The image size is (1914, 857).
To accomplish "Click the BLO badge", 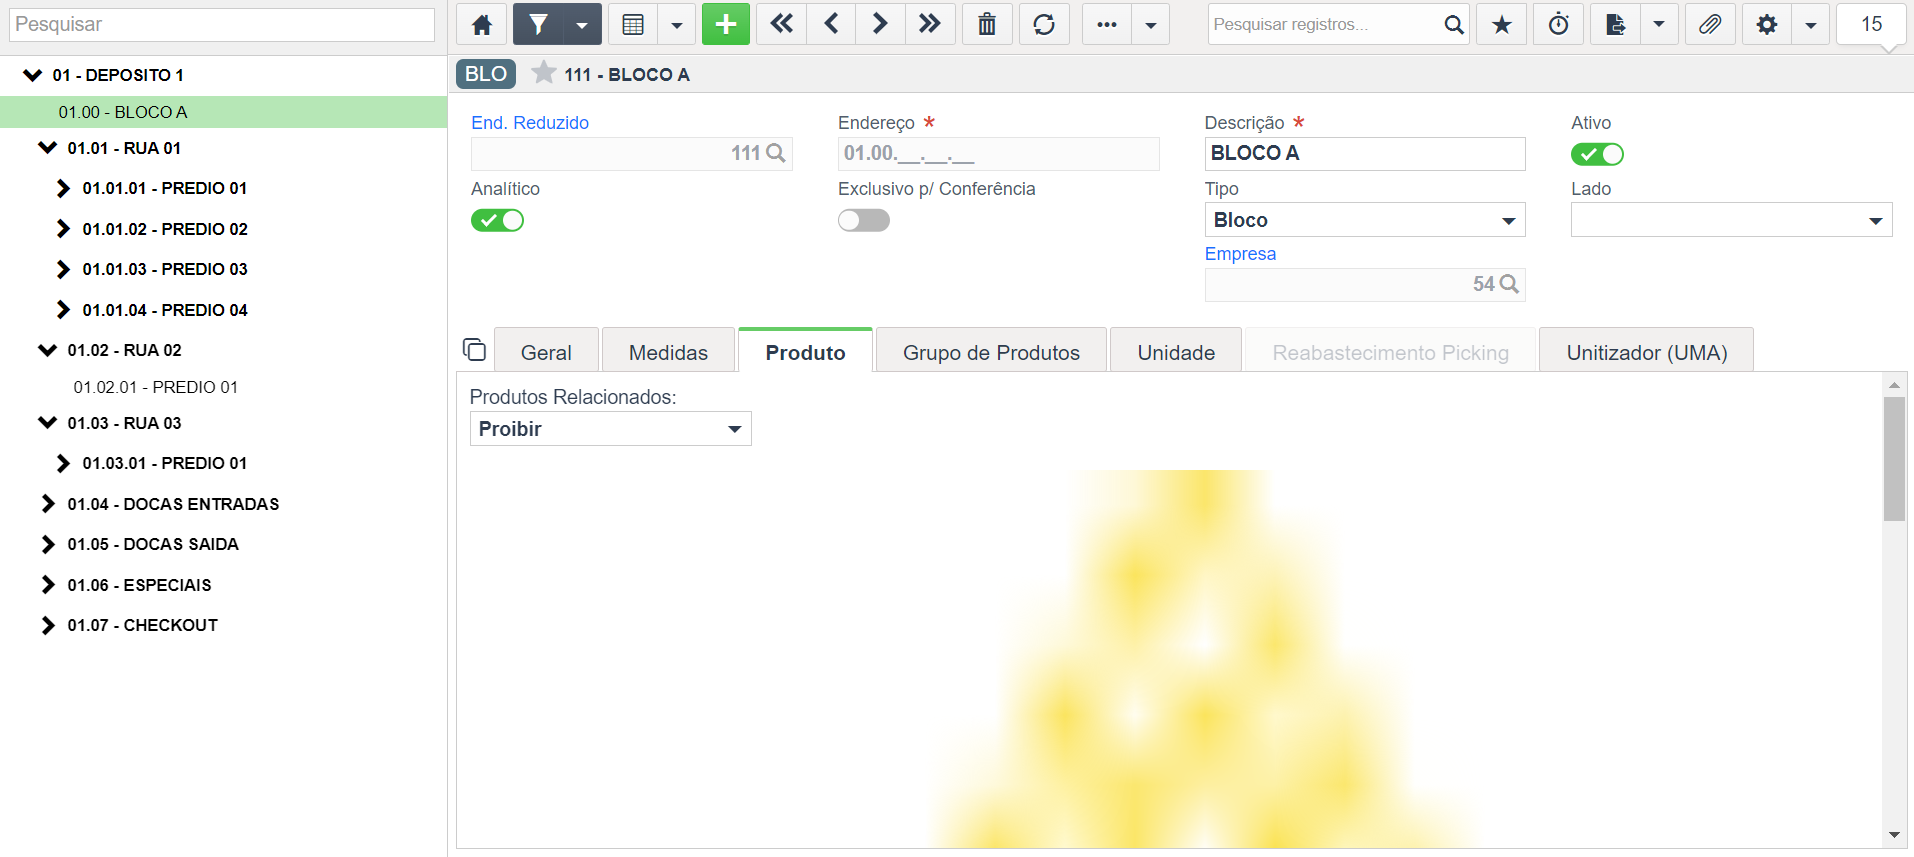I will click(486, 74).
